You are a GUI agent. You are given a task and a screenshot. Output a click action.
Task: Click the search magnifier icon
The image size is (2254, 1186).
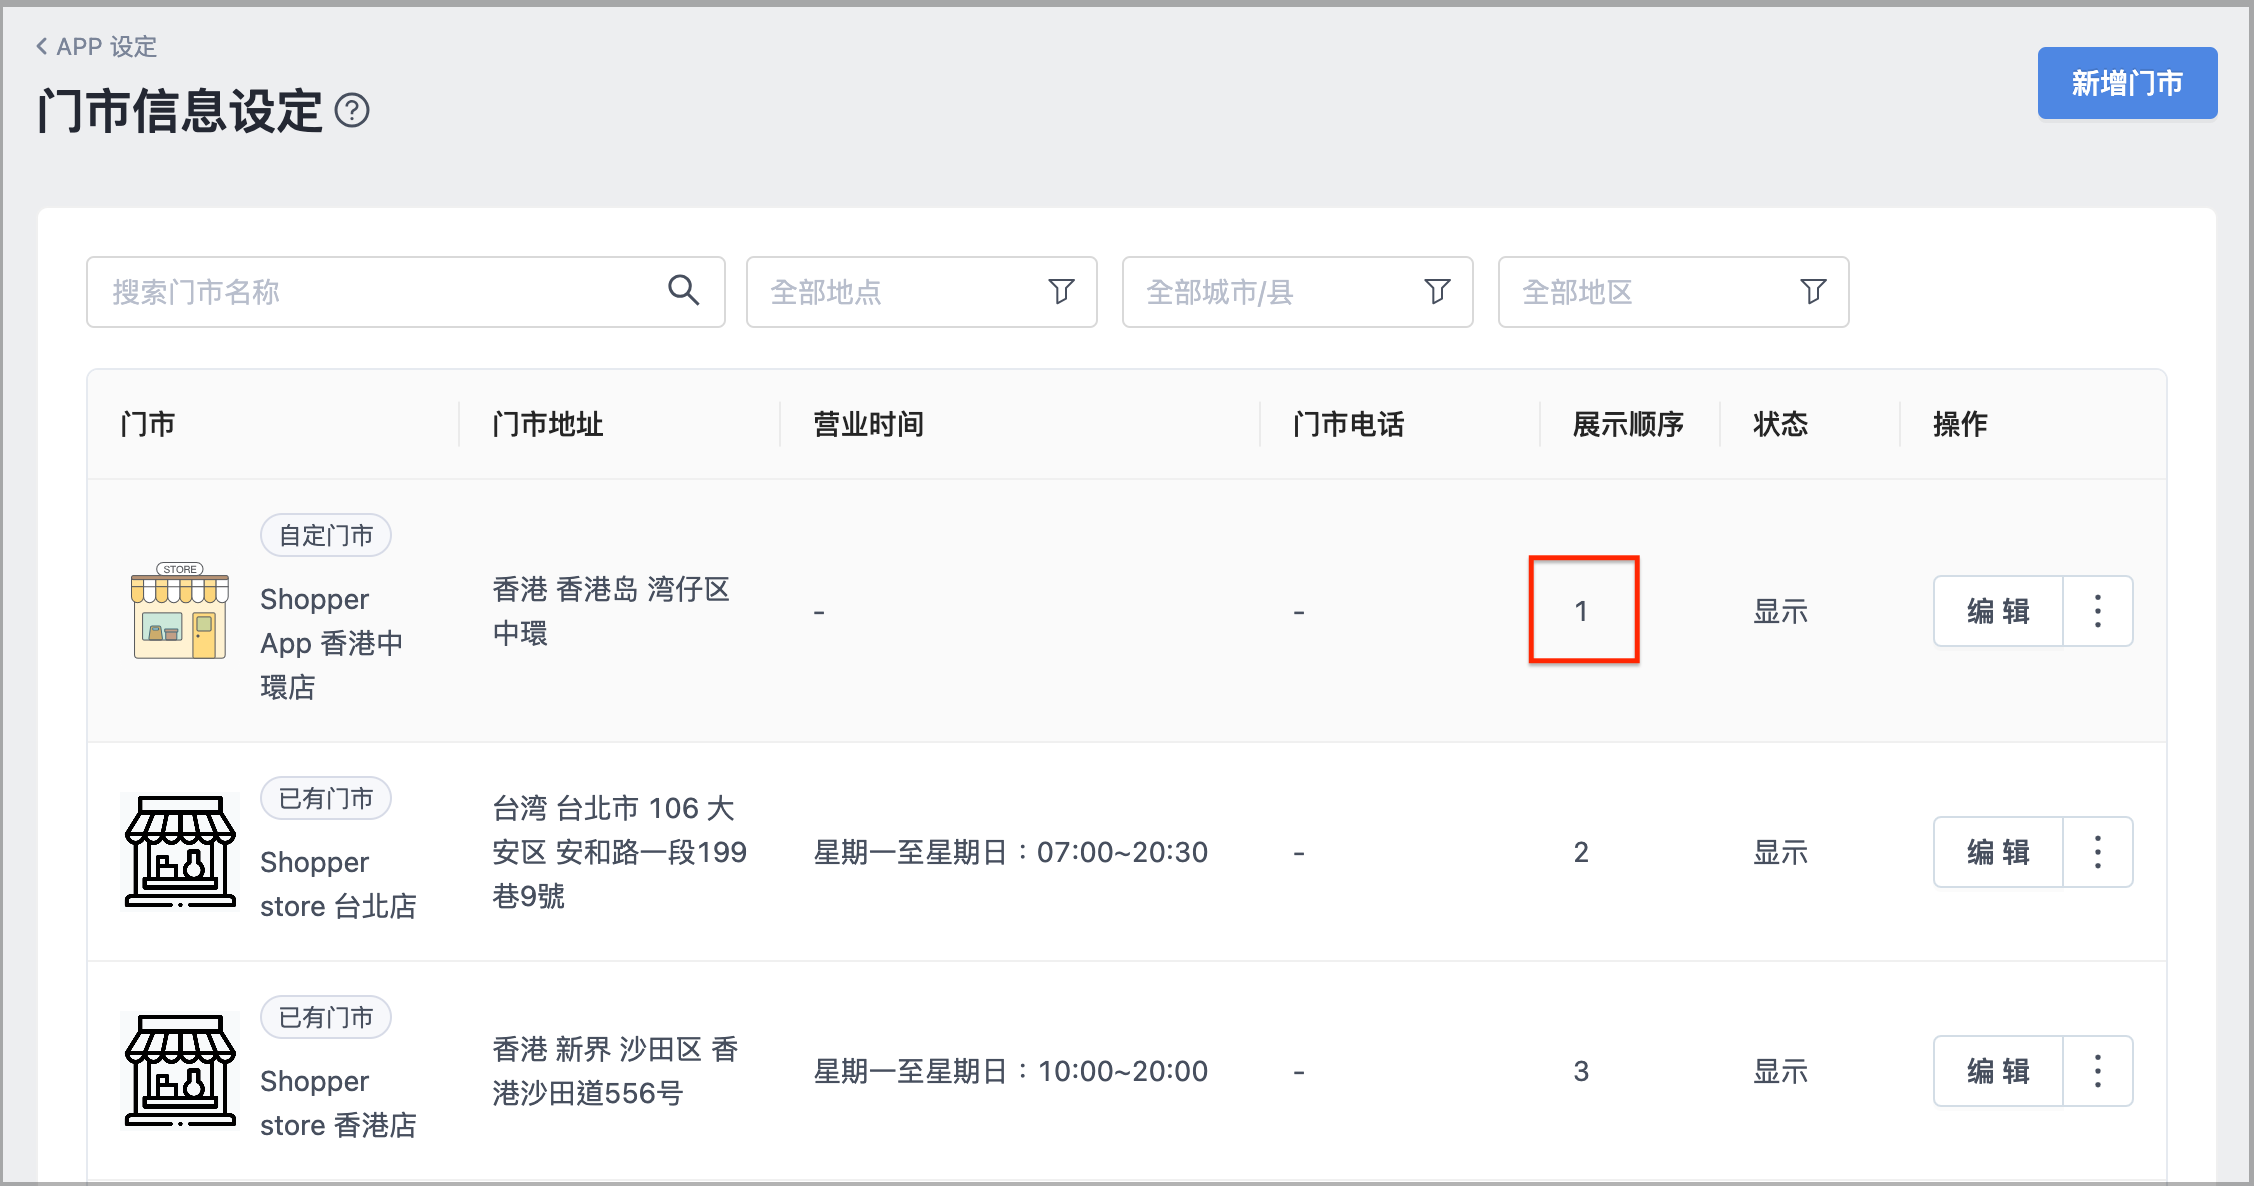click(684, 290)
